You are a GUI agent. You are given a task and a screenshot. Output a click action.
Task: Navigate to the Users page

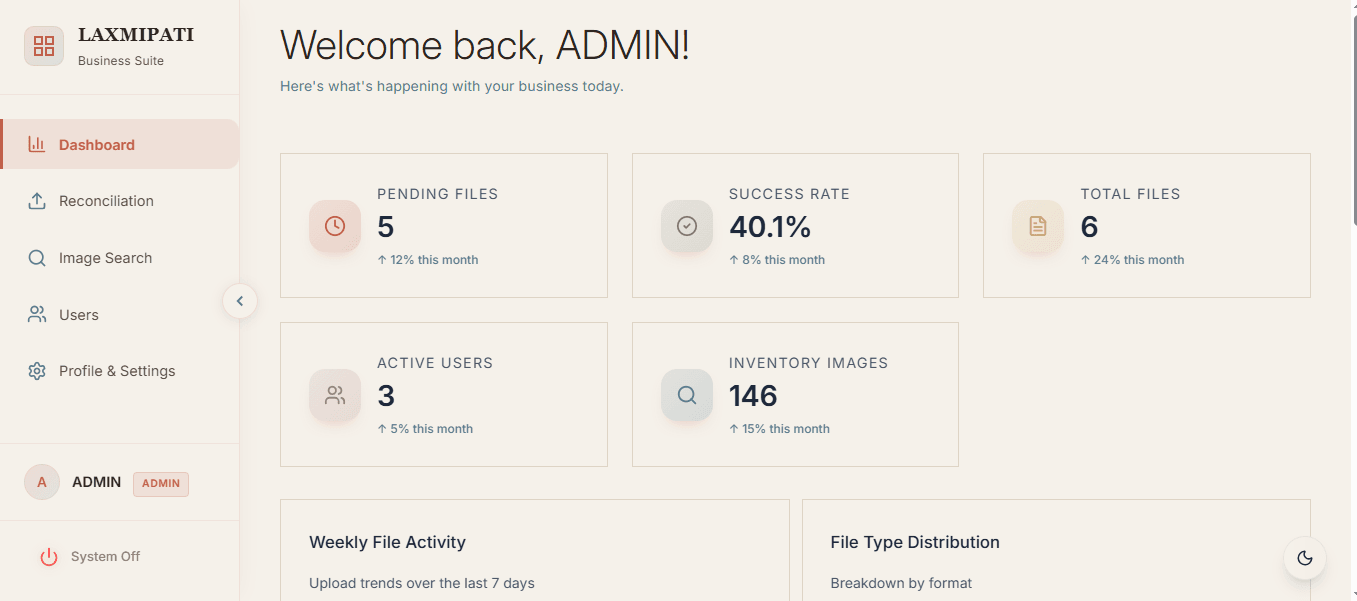pyautogui.click(x=79, y=315)
